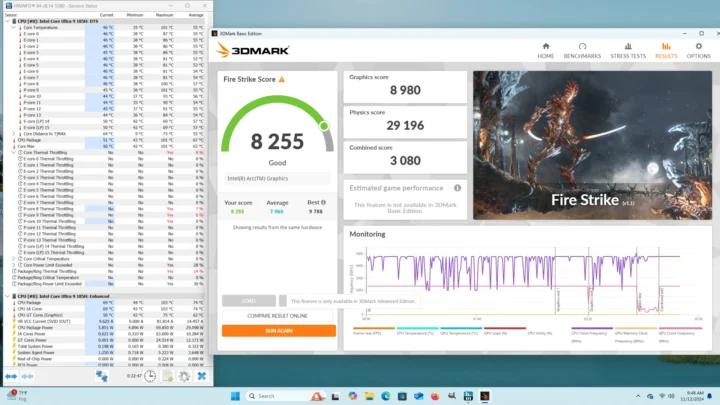The width and height of the screenshot is (720, 405).
Task: Expand the Core Critical Temperature node
Action: [13, 259]
